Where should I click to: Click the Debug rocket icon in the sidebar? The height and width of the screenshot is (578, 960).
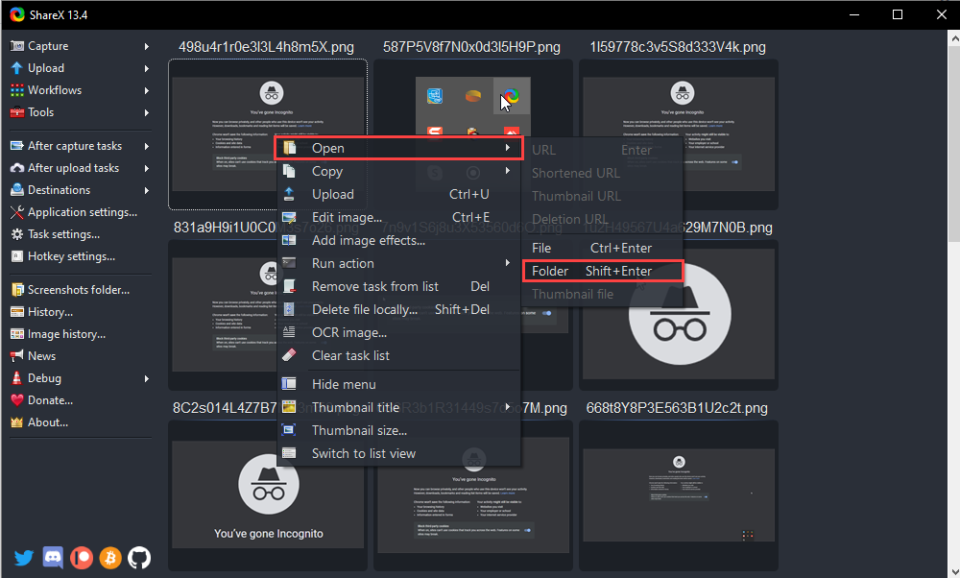click(17, 377)
